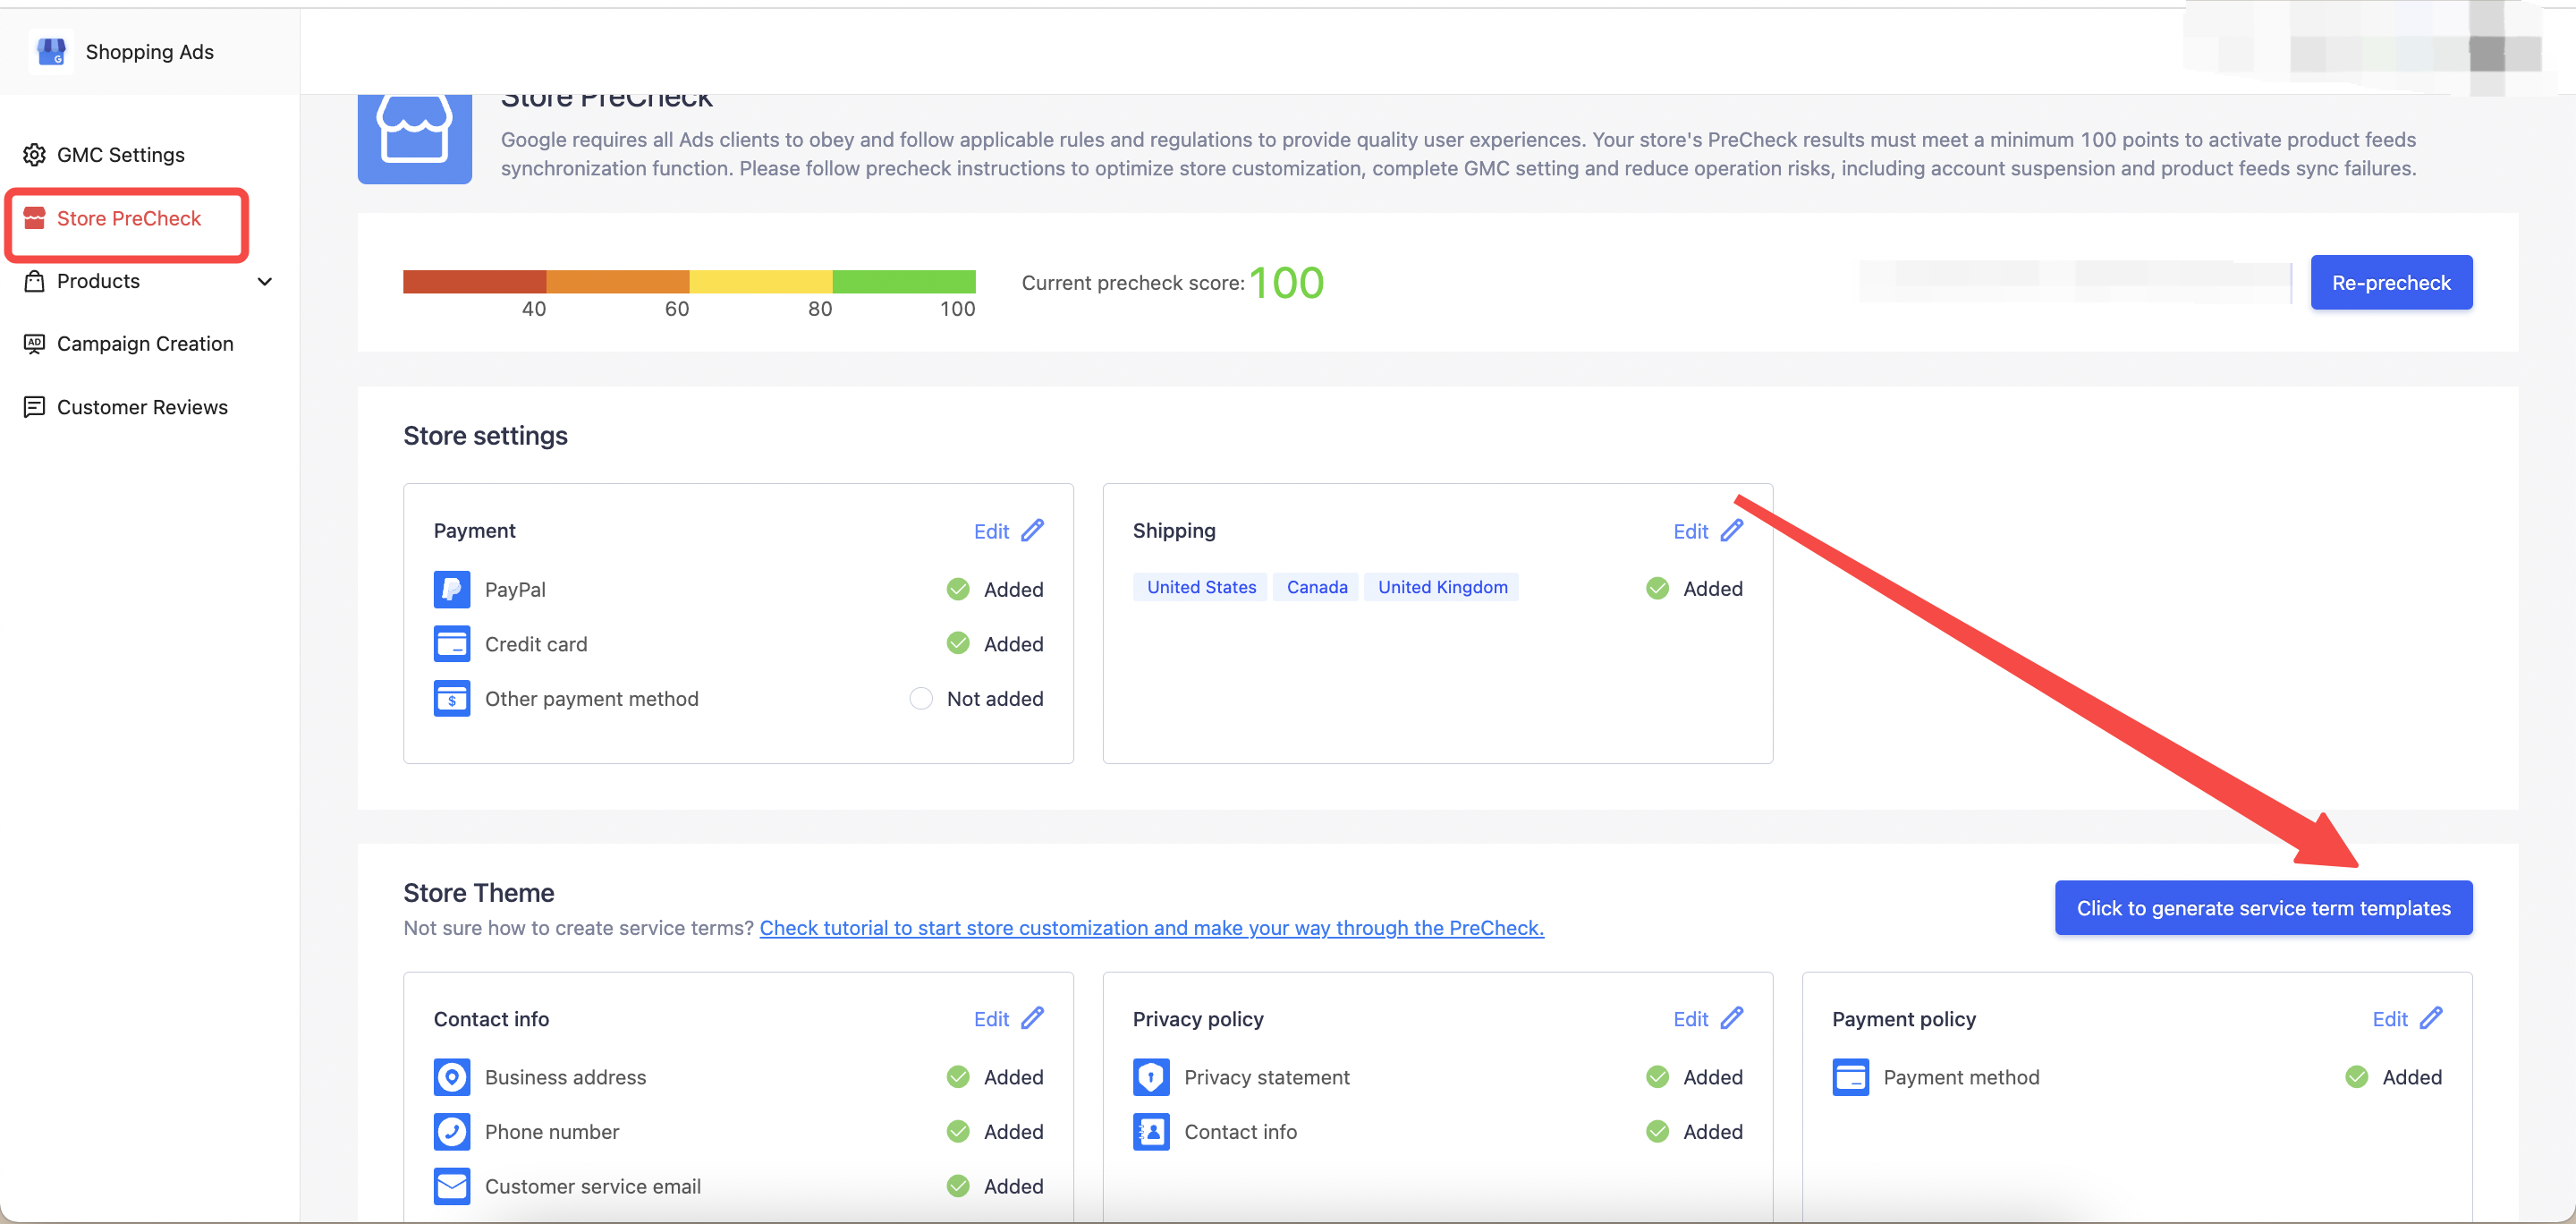Click the green segment of score bar
Viewport: 2576px width, 1224px height.
coord(904,282)
